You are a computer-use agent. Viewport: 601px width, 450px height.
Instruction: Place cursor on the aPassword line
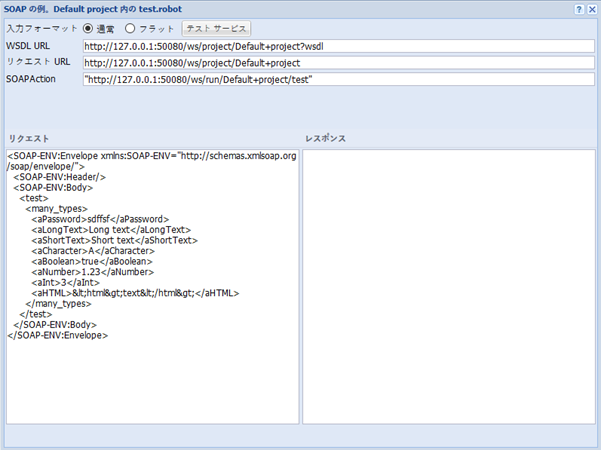tap(99, 219)
